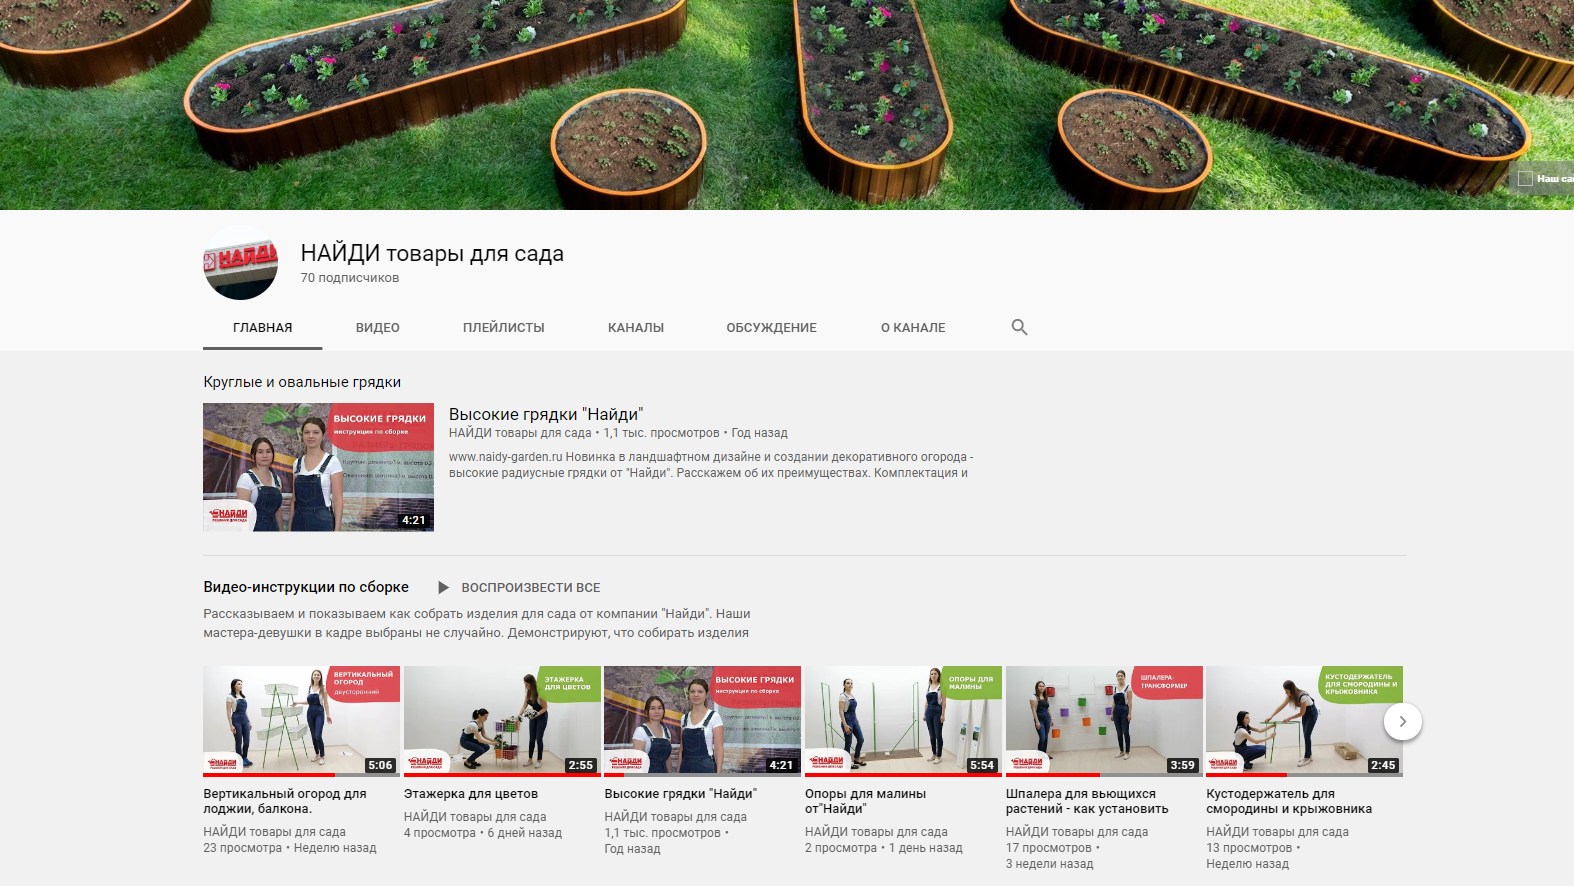Viewport: 1574px width, 886px height.
Task: Click ВОСПРОИЗВЕСТИ ВСЕ to play all
Action: 530,588
